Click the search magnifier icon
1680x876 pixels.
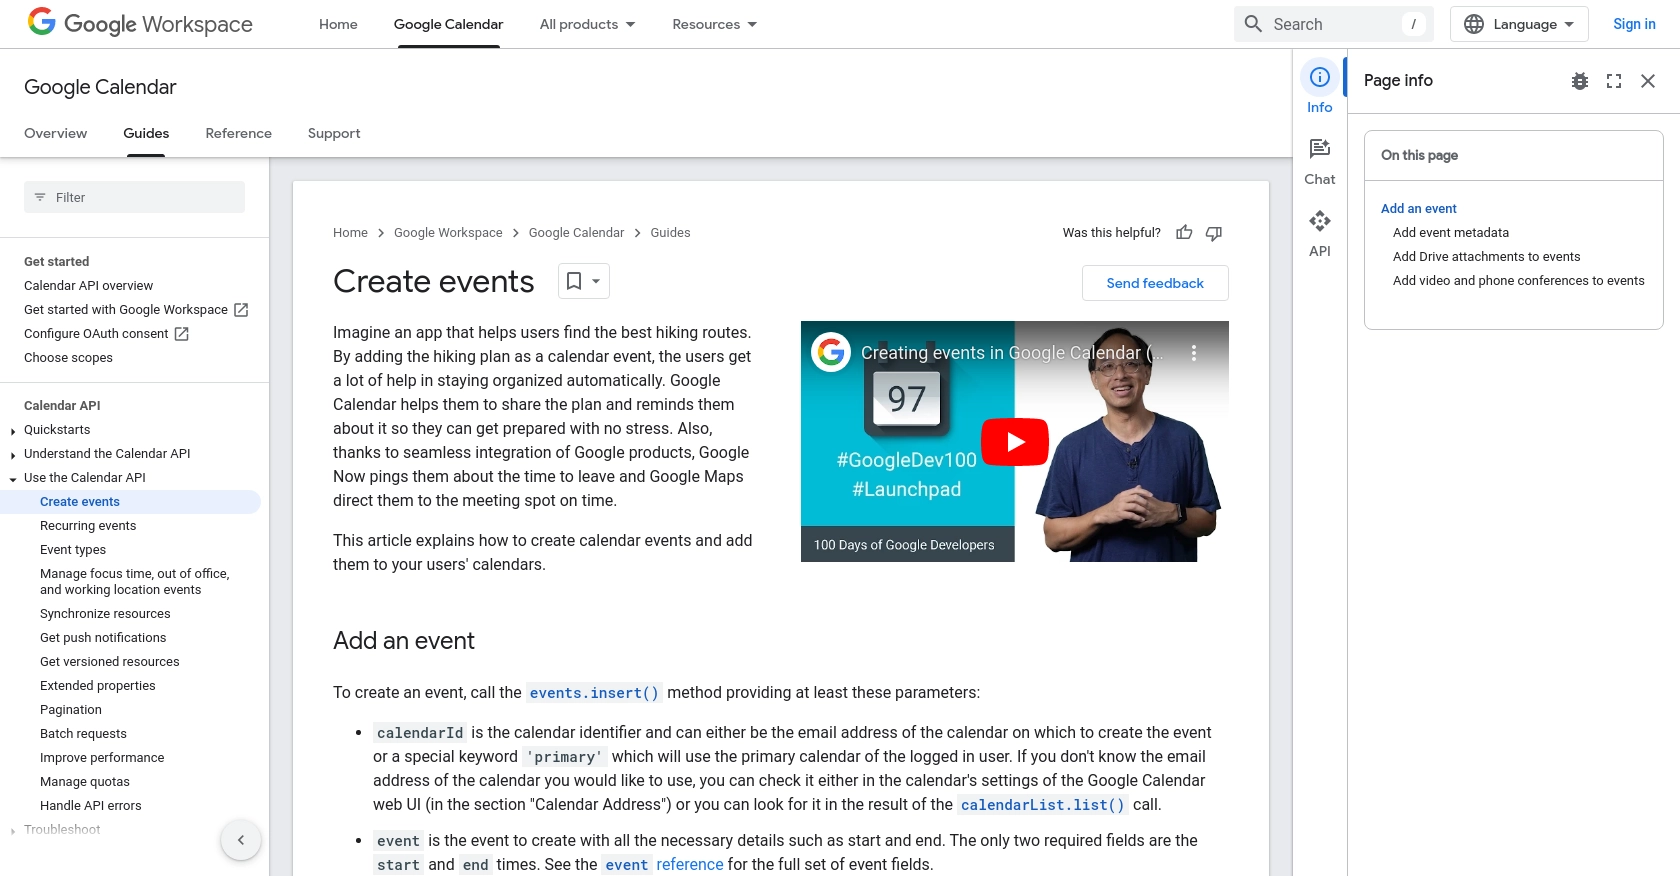click(1253, 24)
